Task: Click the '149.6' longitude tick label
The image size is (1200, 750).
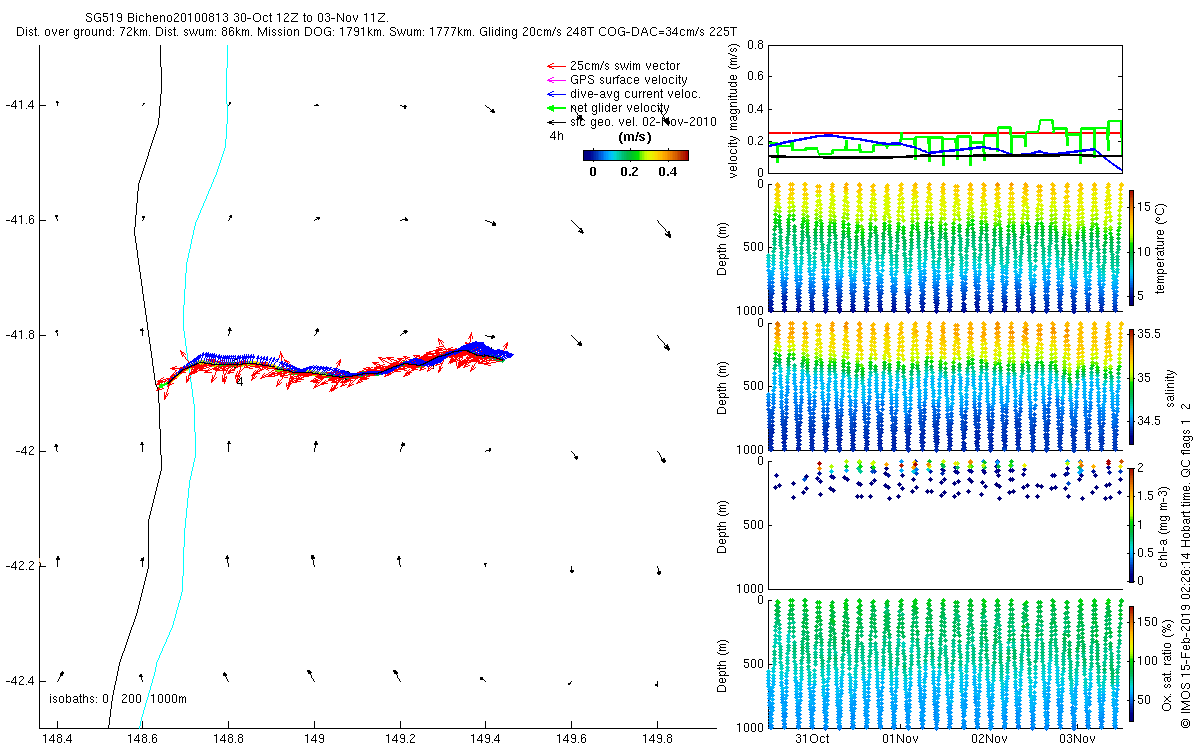Action: (x=571, y=740)
